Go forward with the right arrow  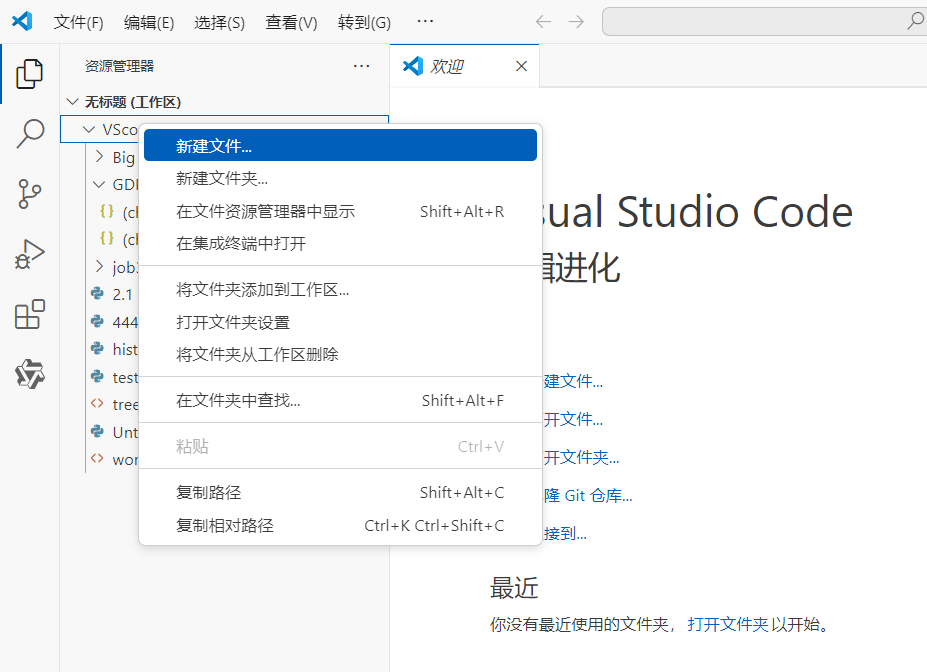tap(576, 22)
